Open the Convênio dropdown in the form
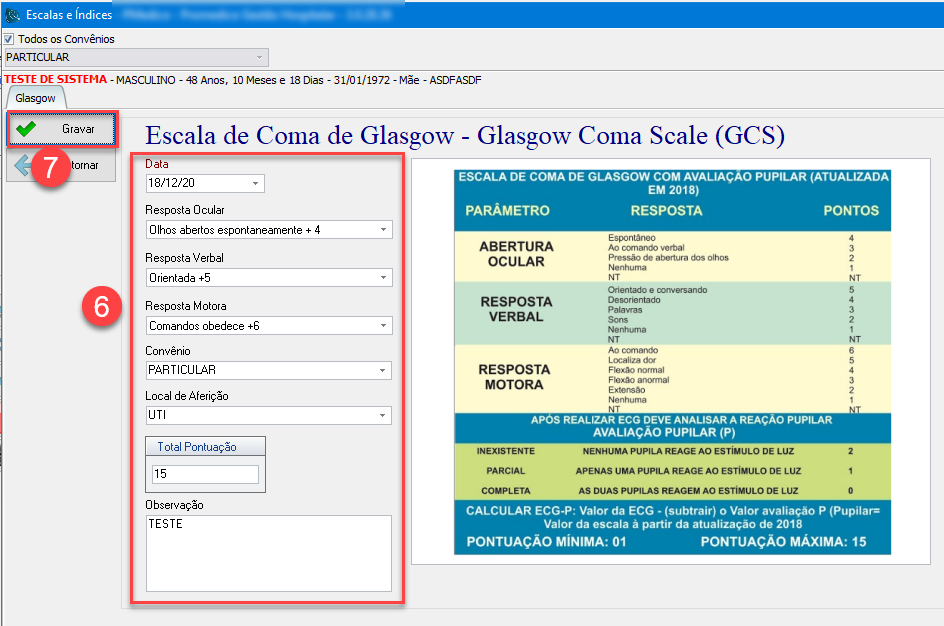This screenshot has height=626, width=944. point(384,371)
